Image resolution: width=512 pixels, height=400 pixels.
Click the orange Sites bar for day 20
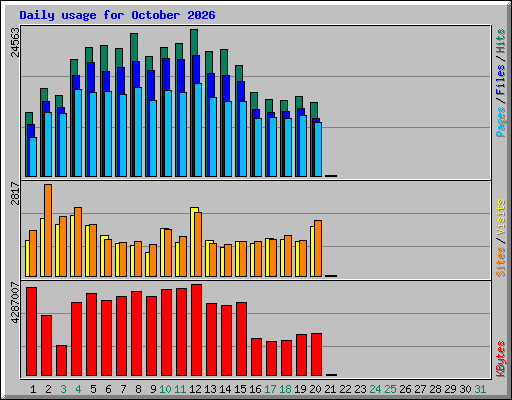[318, 248]
